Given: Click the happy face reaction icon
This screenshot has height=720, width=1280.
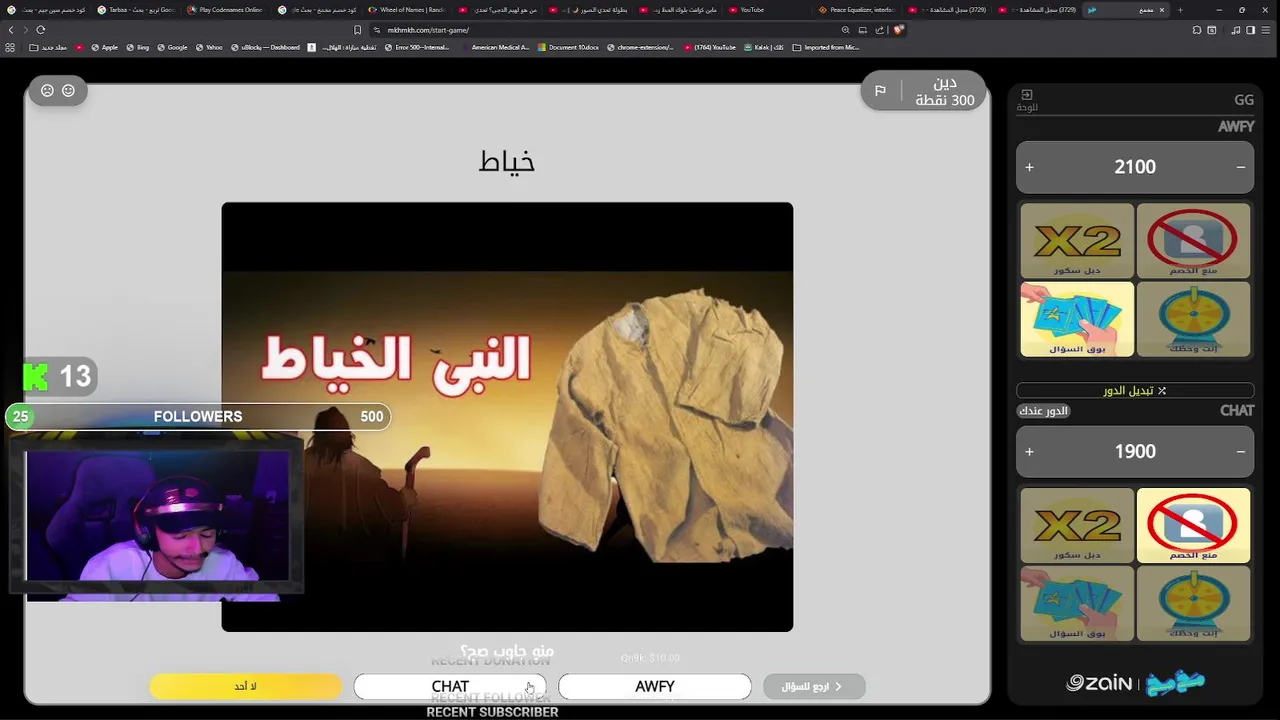Looking at the screenshot, I should 68,90.
